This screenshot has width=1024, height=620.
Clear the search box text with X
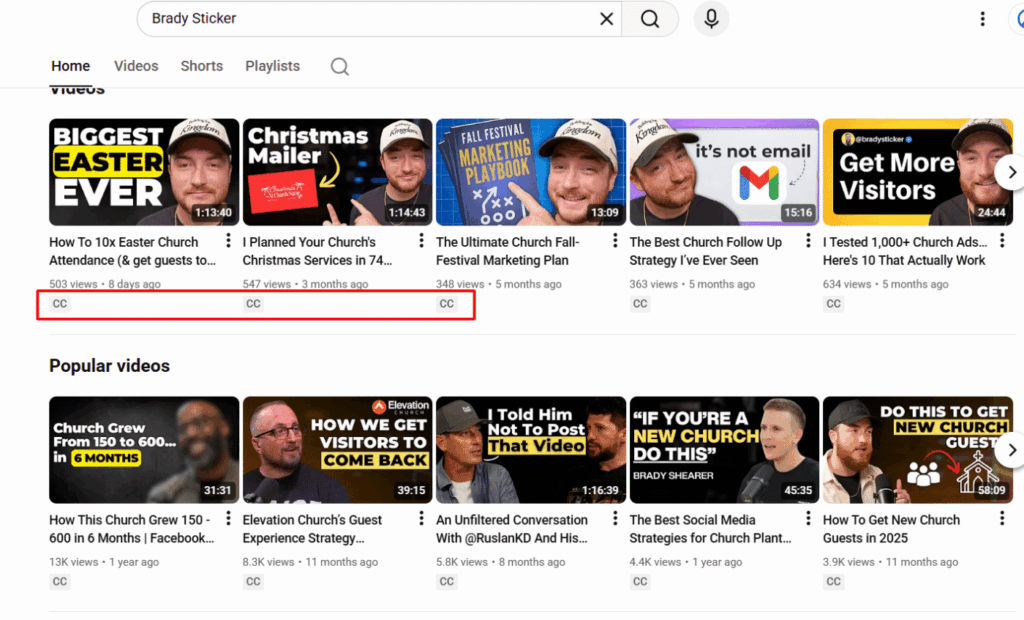607,19
